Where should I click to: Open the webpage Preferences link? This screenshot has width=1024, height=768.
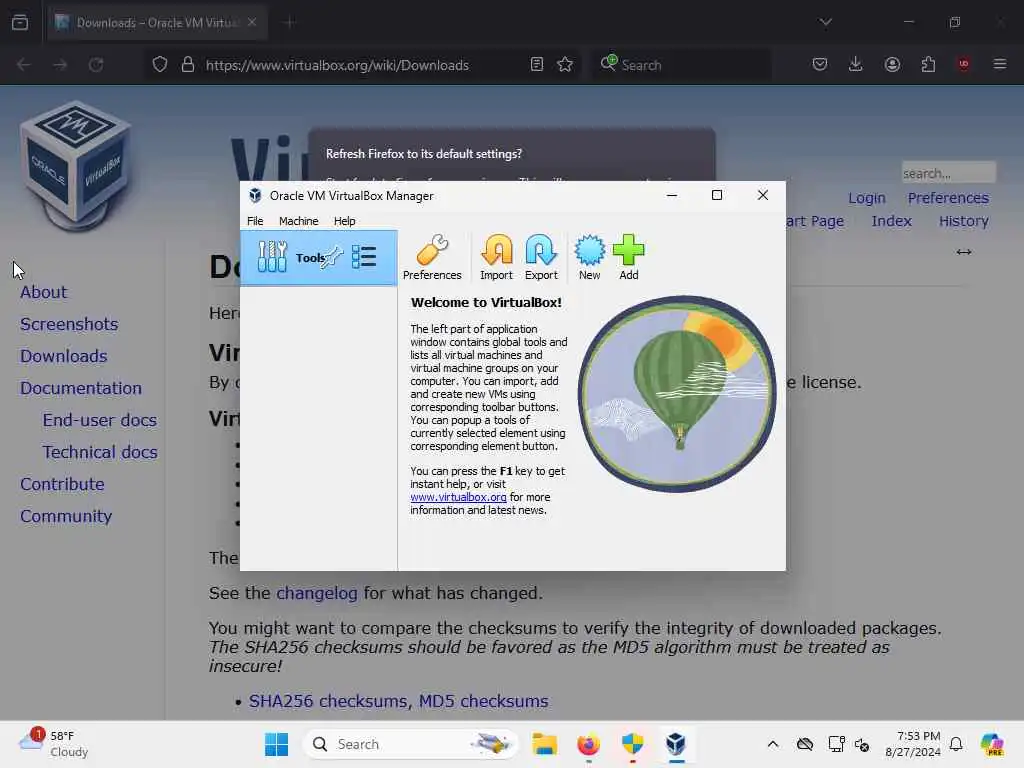pyautogui.click(x=948, y=198)
